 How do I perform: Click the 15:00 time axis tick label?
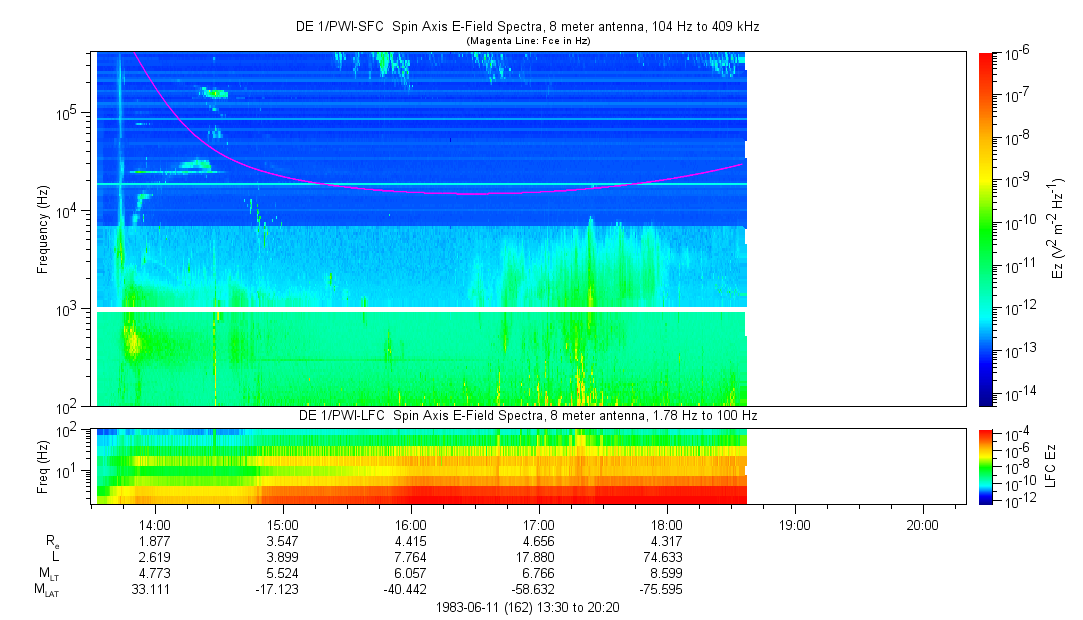[283, 524]
